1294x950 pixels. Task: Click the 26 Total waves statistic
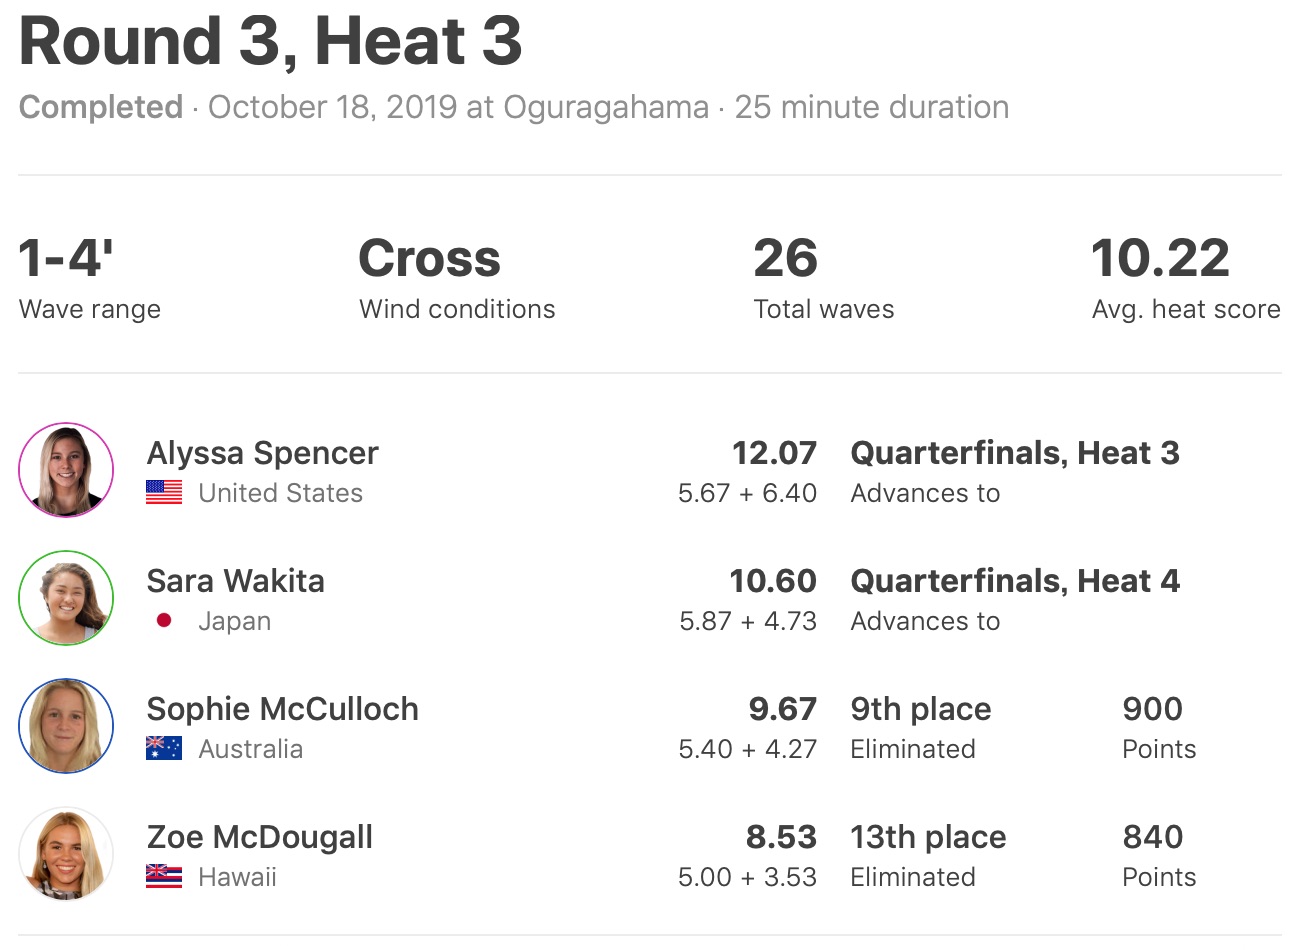[786, 259]
